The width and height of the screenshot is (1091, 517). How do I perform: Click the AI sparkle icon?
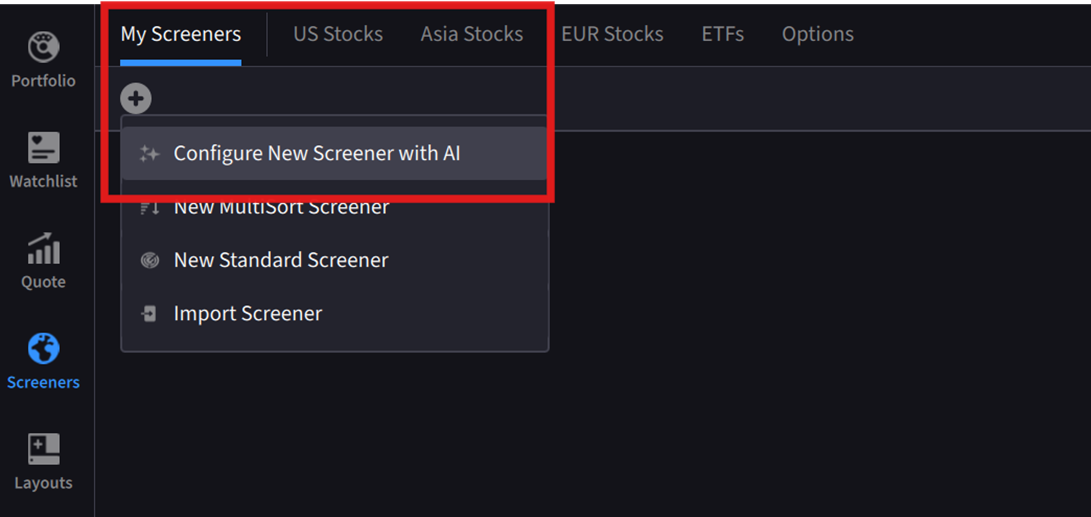(150, 154)
